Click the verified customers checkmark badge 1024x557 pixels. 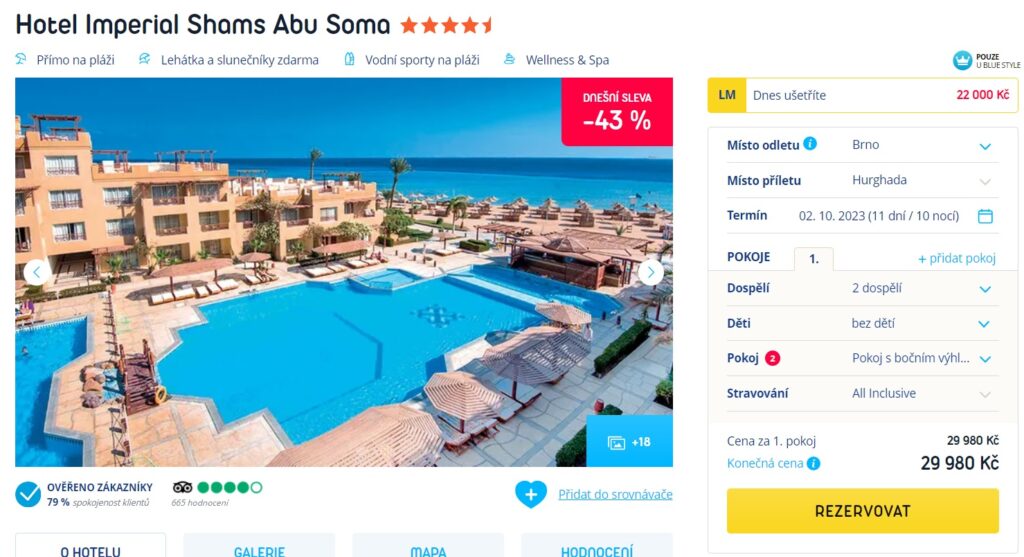28,494
